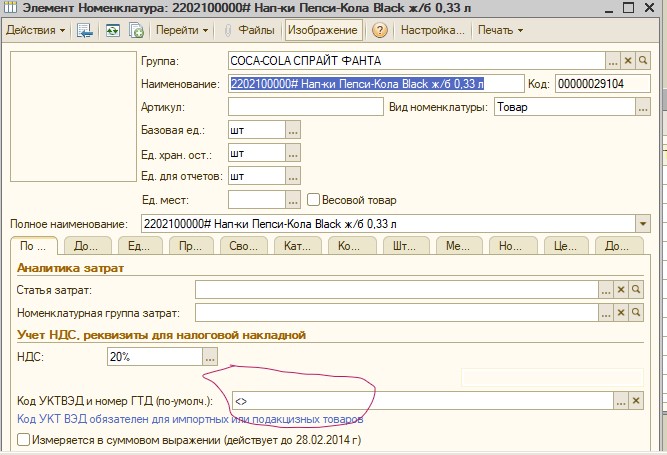Expand the Полное наименование dropdown
Screen dimensions: 667x455
click(643, 224)
